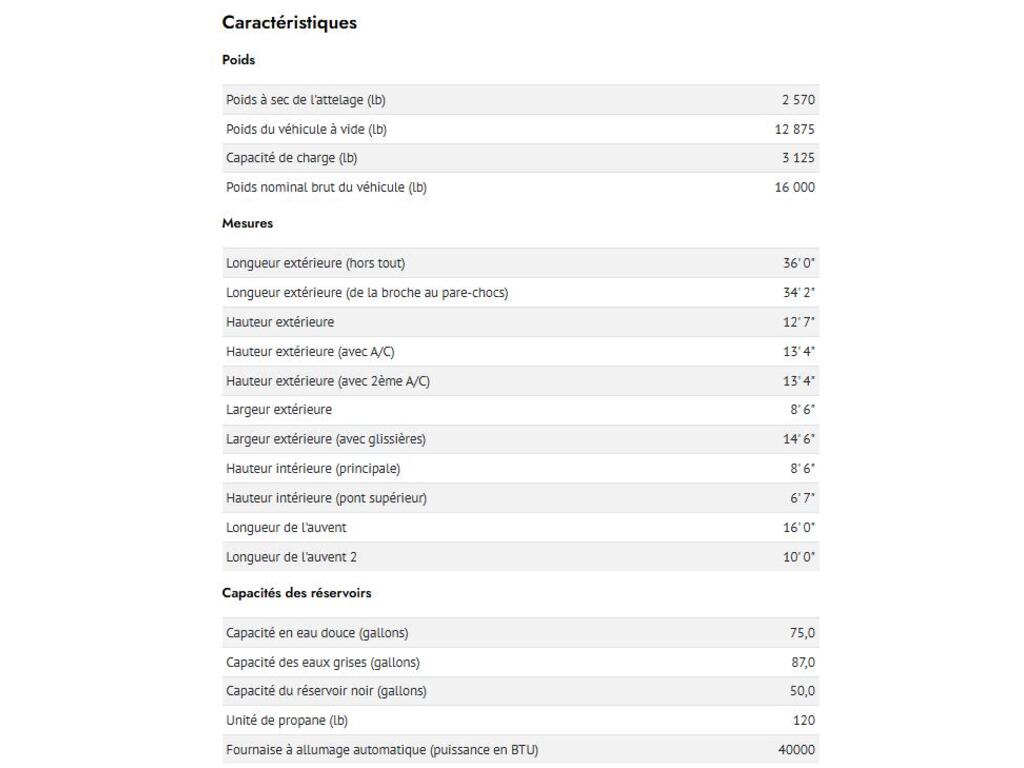Click the Mesures section title

(247, 223)
